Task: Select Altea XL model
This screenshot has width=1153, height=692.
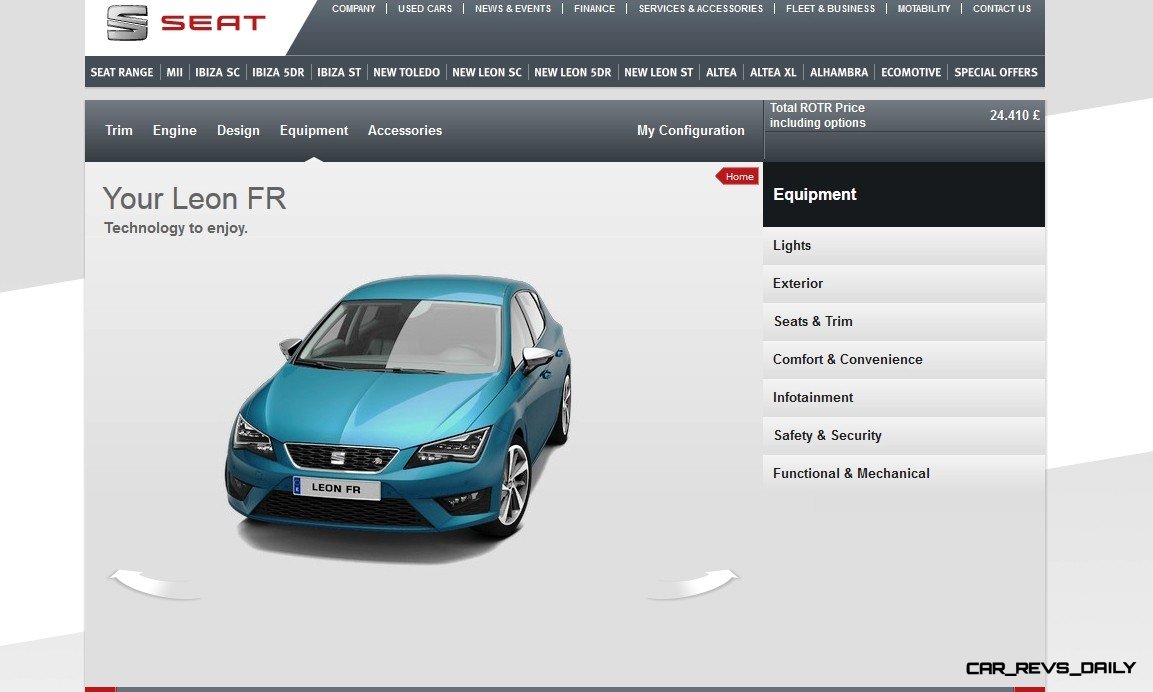Action: click(773, 72)
